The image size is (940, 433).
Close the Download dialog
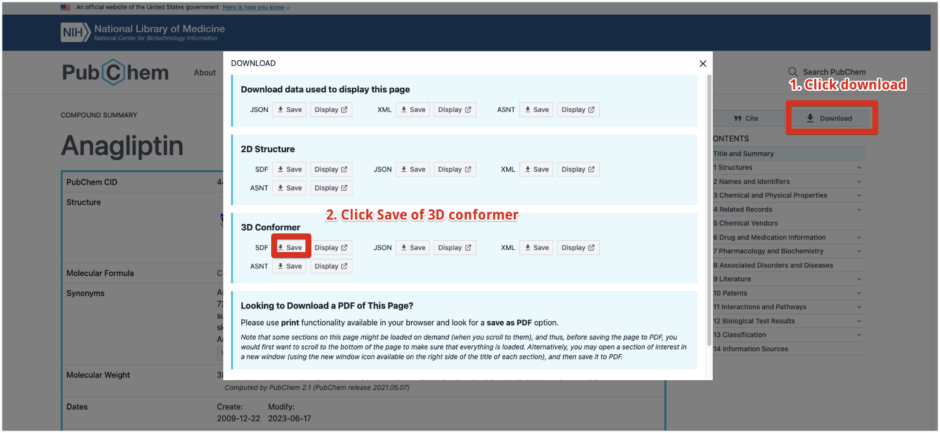(x=702, y=63)
